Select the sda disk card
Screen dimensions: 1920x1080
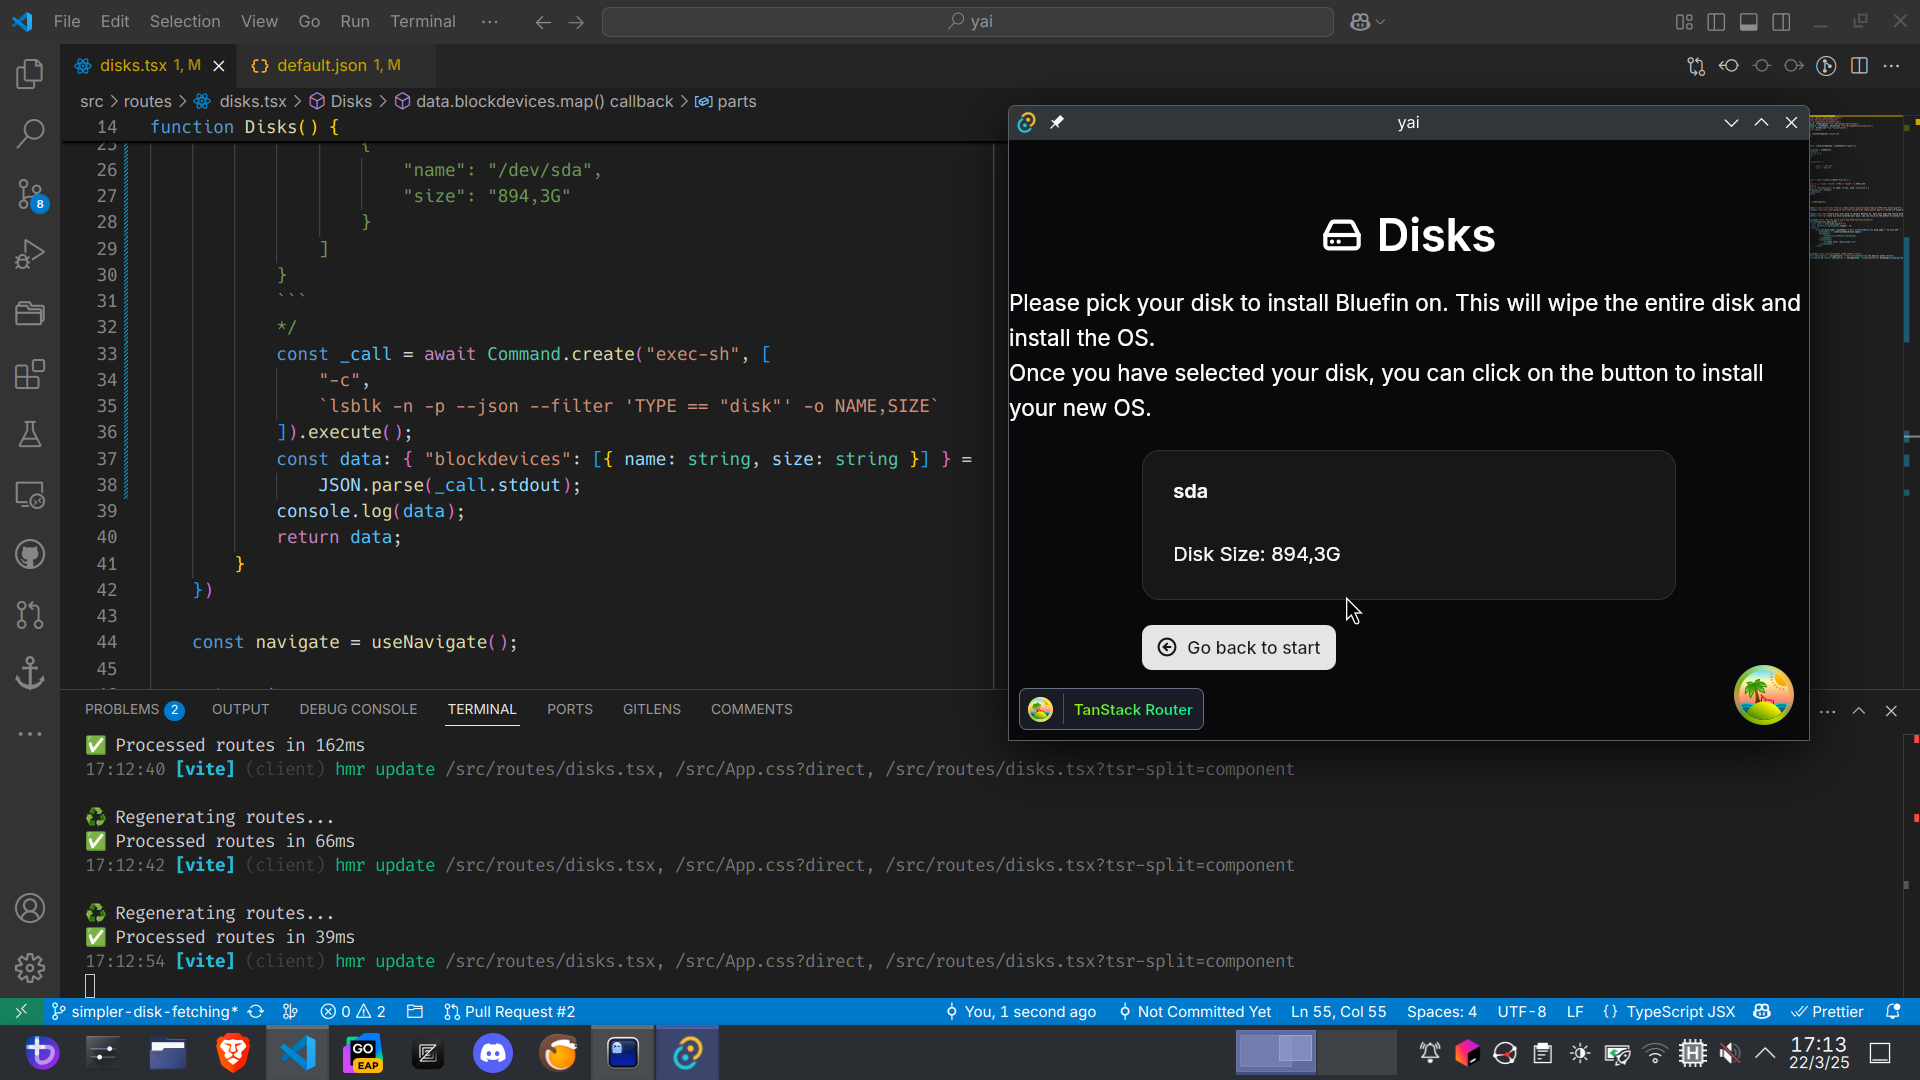(x=1408, y=524)
